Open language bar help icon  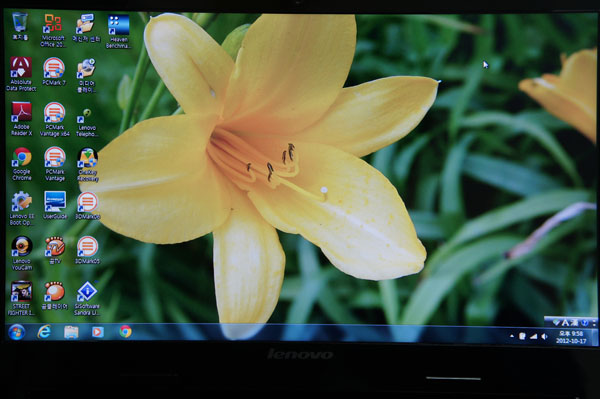click(584, 323)
